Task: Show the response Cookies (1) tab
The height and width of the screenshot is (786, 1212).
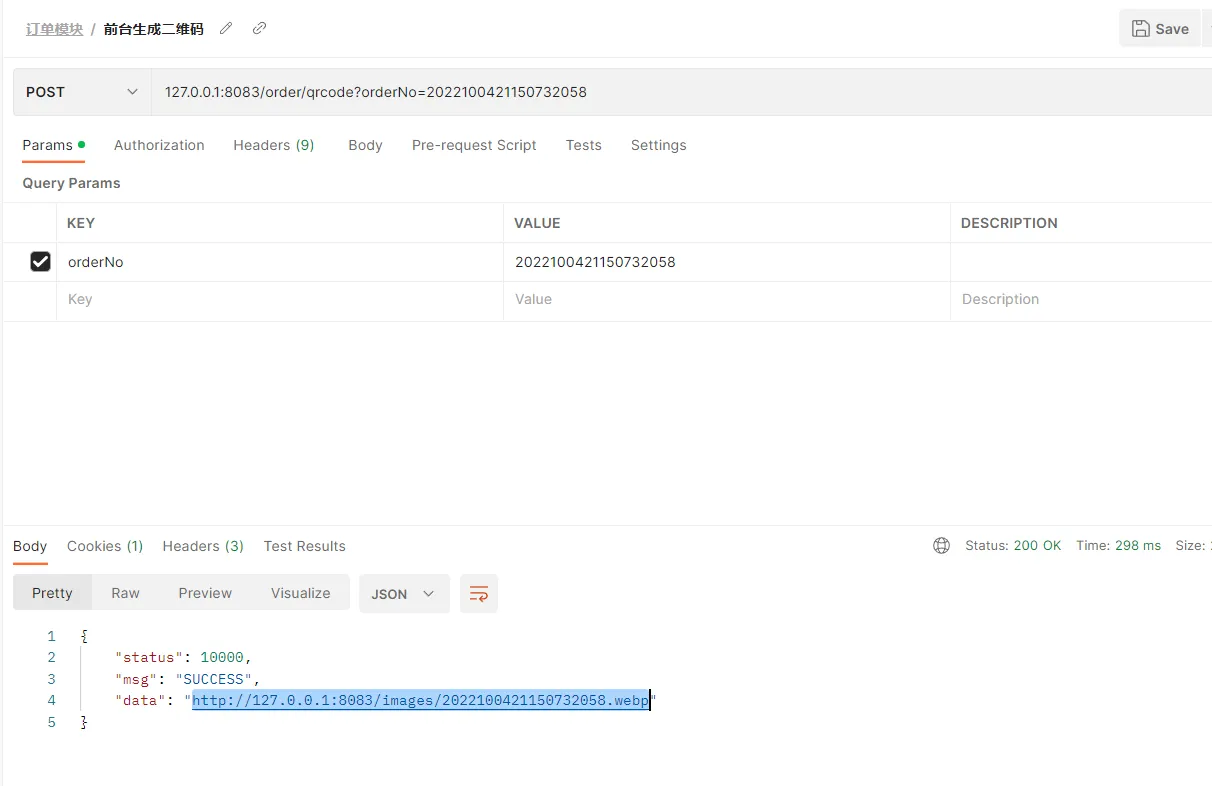Action: click(x=105, y=546)
